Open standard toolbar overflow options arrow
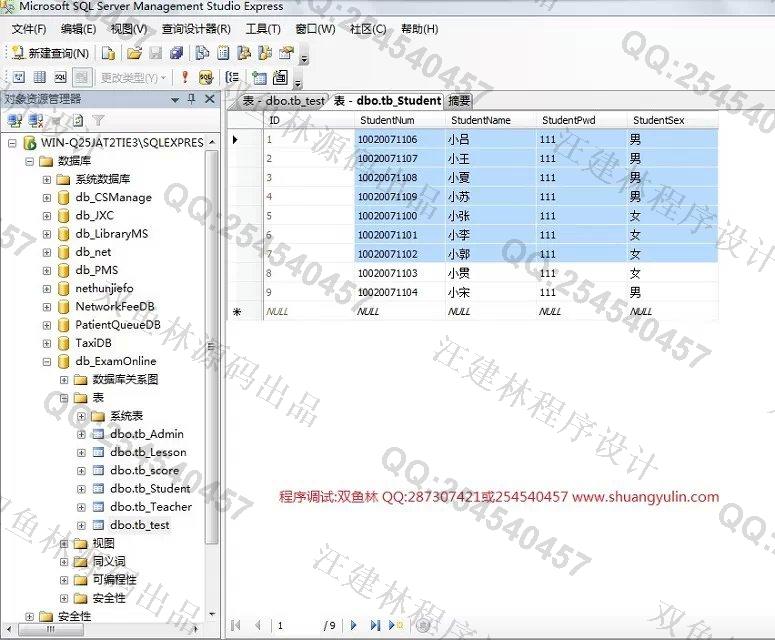The image size is (775, 640). pyautogui.click(x=304, y=59)
